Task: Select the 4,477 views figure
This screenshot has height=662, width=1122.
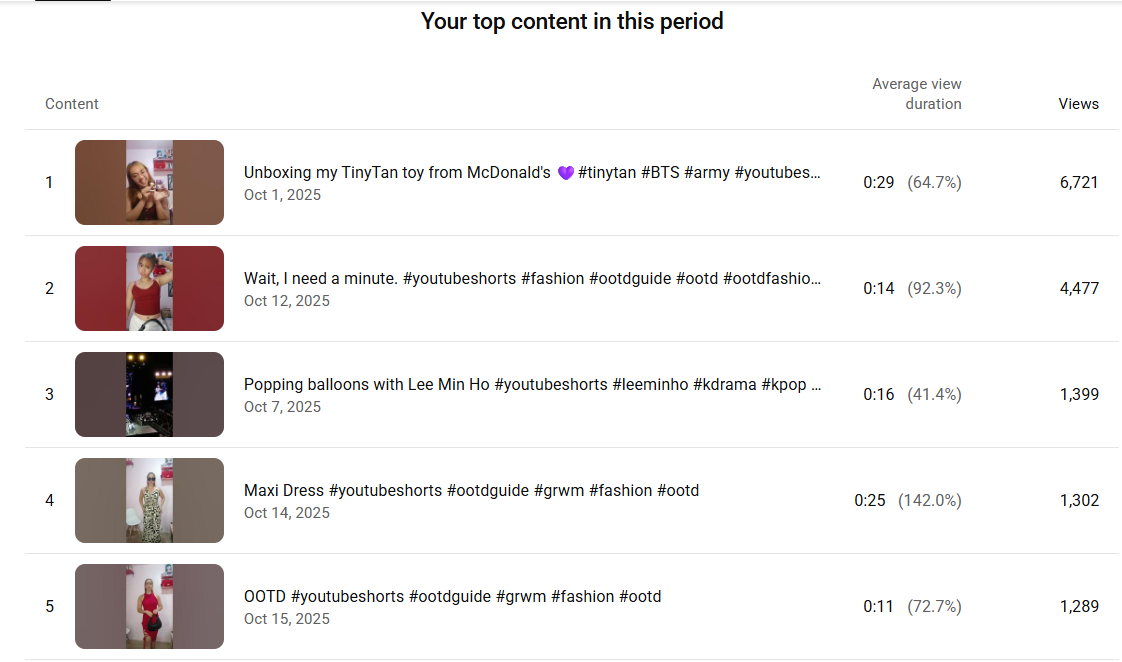Action: [x=1079, y=288]
